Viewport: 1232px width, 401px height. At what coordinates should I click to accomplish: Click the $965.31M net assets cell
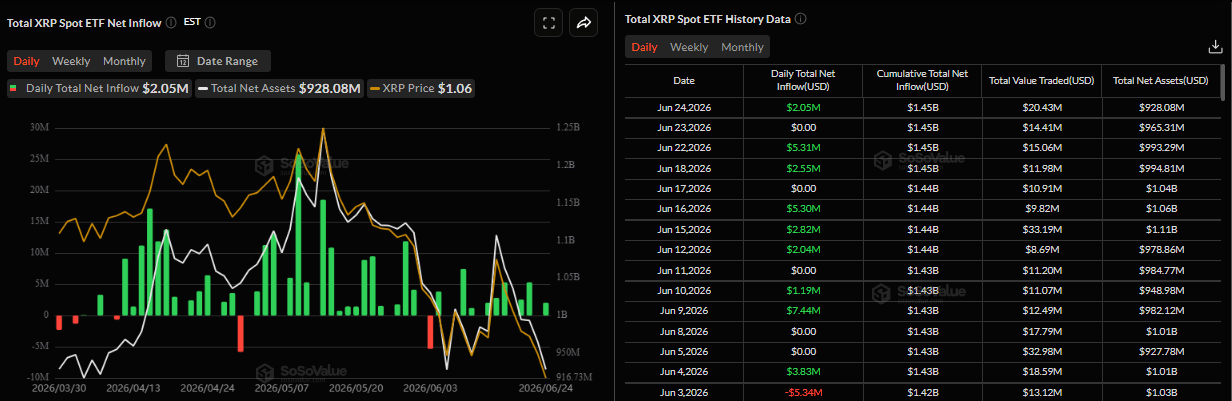pos(1160,127)
